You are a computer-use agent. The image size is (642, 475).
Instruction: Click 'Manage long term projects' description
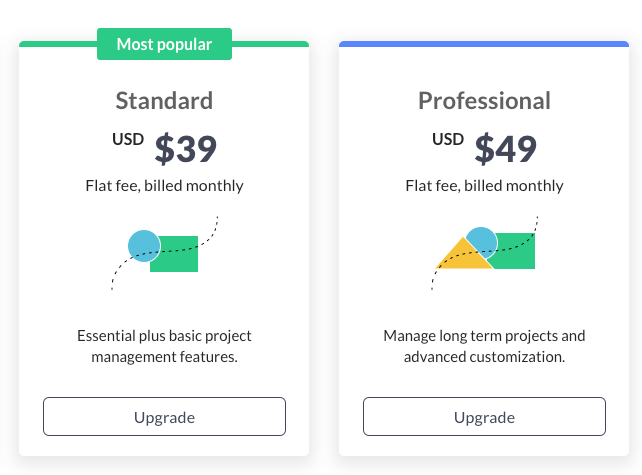[x=484, y=346]
